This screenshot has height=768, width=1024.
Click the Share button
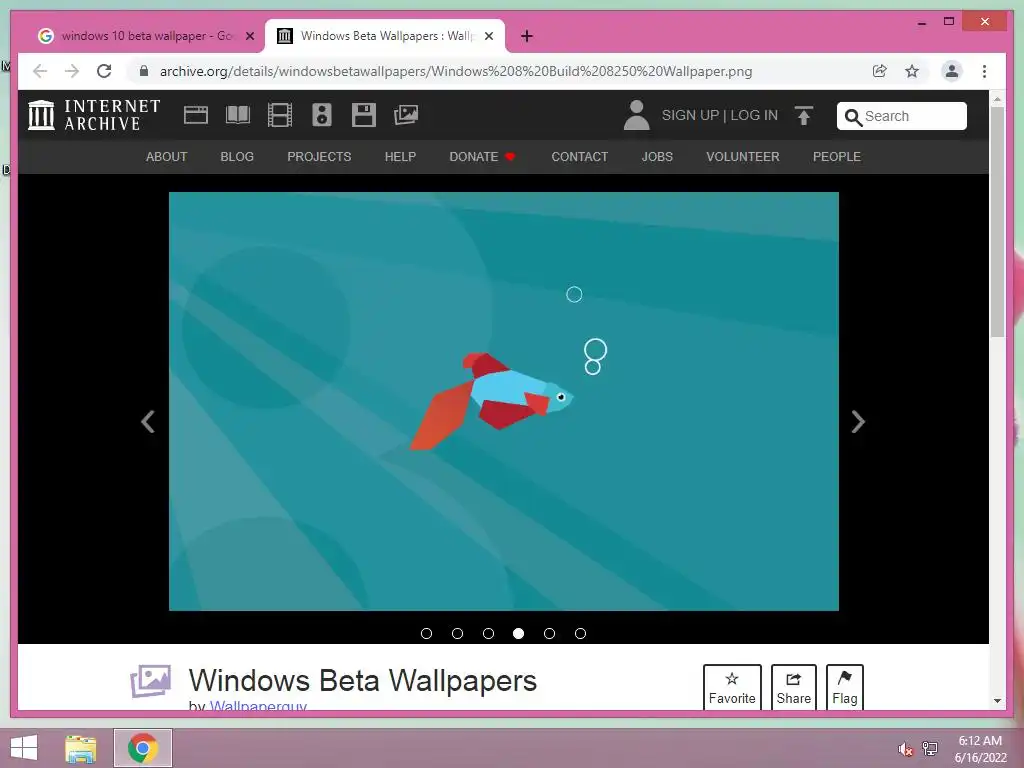793,687
